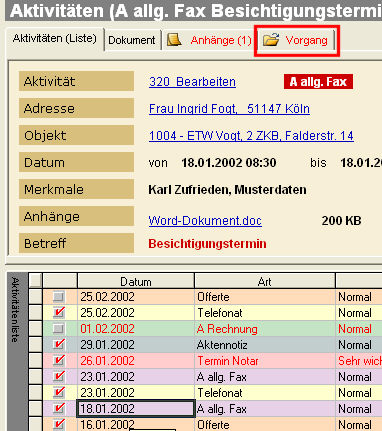Click the Vorgang folder icon

click(x=271, y=40)
